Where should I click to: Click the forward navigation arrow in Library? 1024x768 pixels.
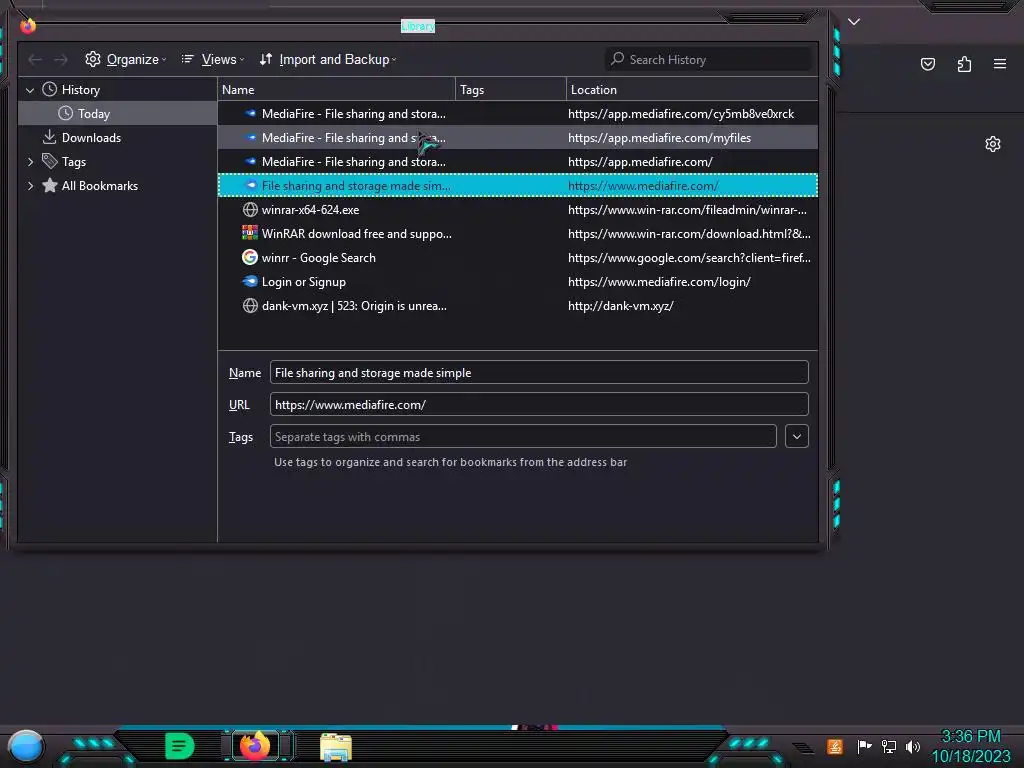[x=61, y=59]
